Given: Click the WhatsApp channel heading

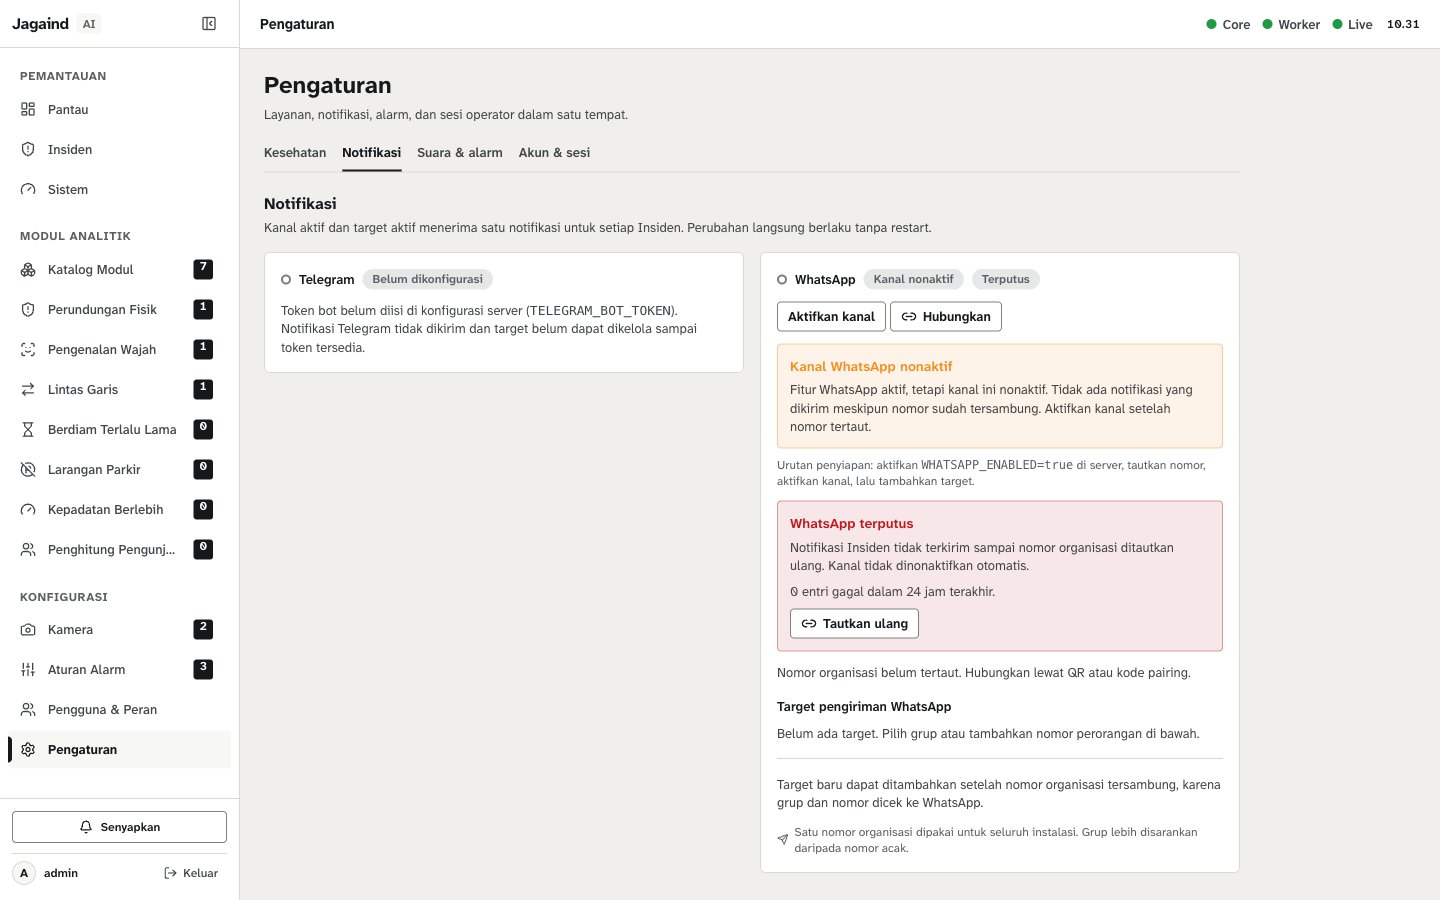Looking at the screenshot, I should coord(825,279).
